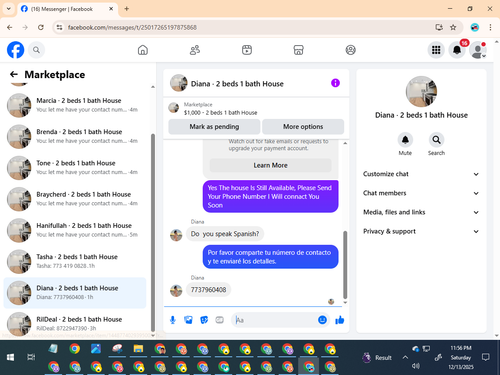The width and height of the screenshot is (500, 375).
Task: Open account profile avatar menu
Action: coord(478,50)
